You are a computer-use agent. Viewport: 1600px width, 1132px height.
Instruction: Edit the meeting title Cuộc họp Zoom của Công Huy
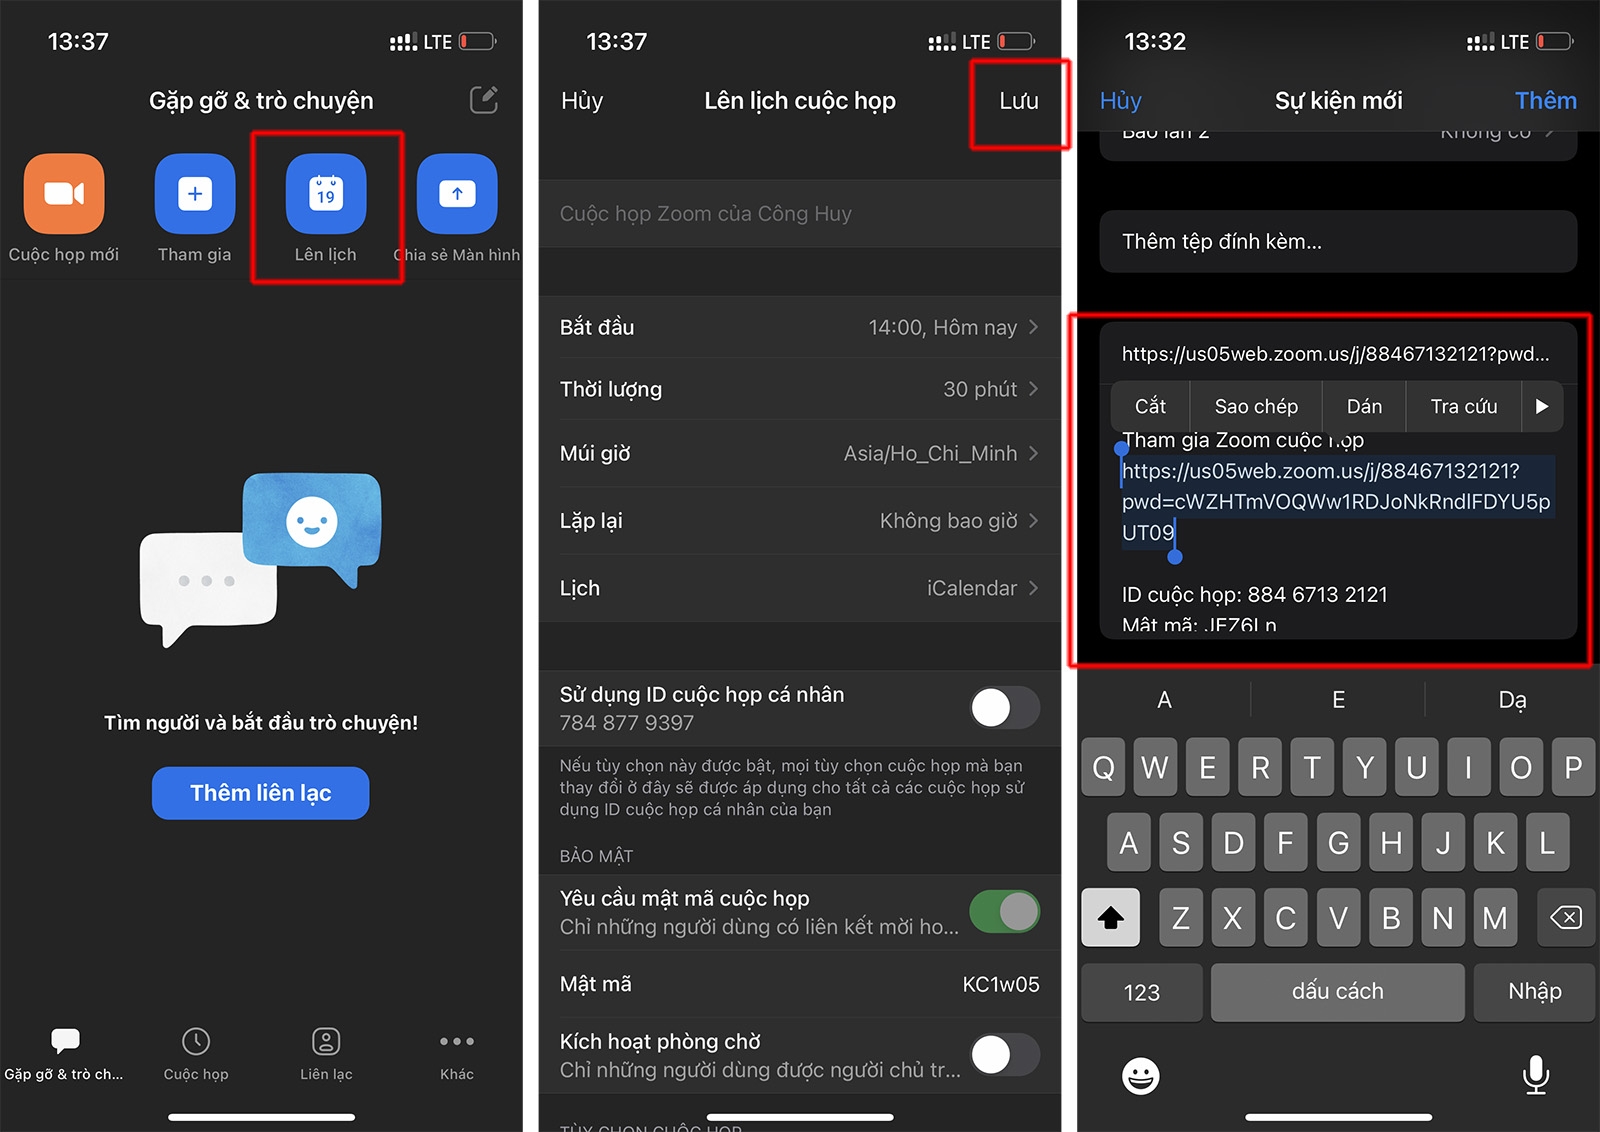[x=800, y=214]
